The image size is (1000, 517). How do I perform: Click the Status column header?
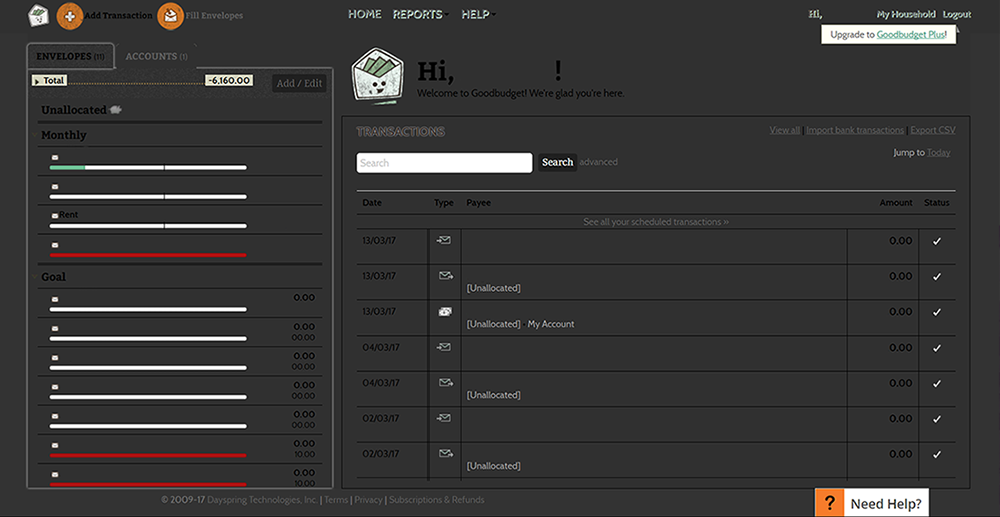click(937, 203)
